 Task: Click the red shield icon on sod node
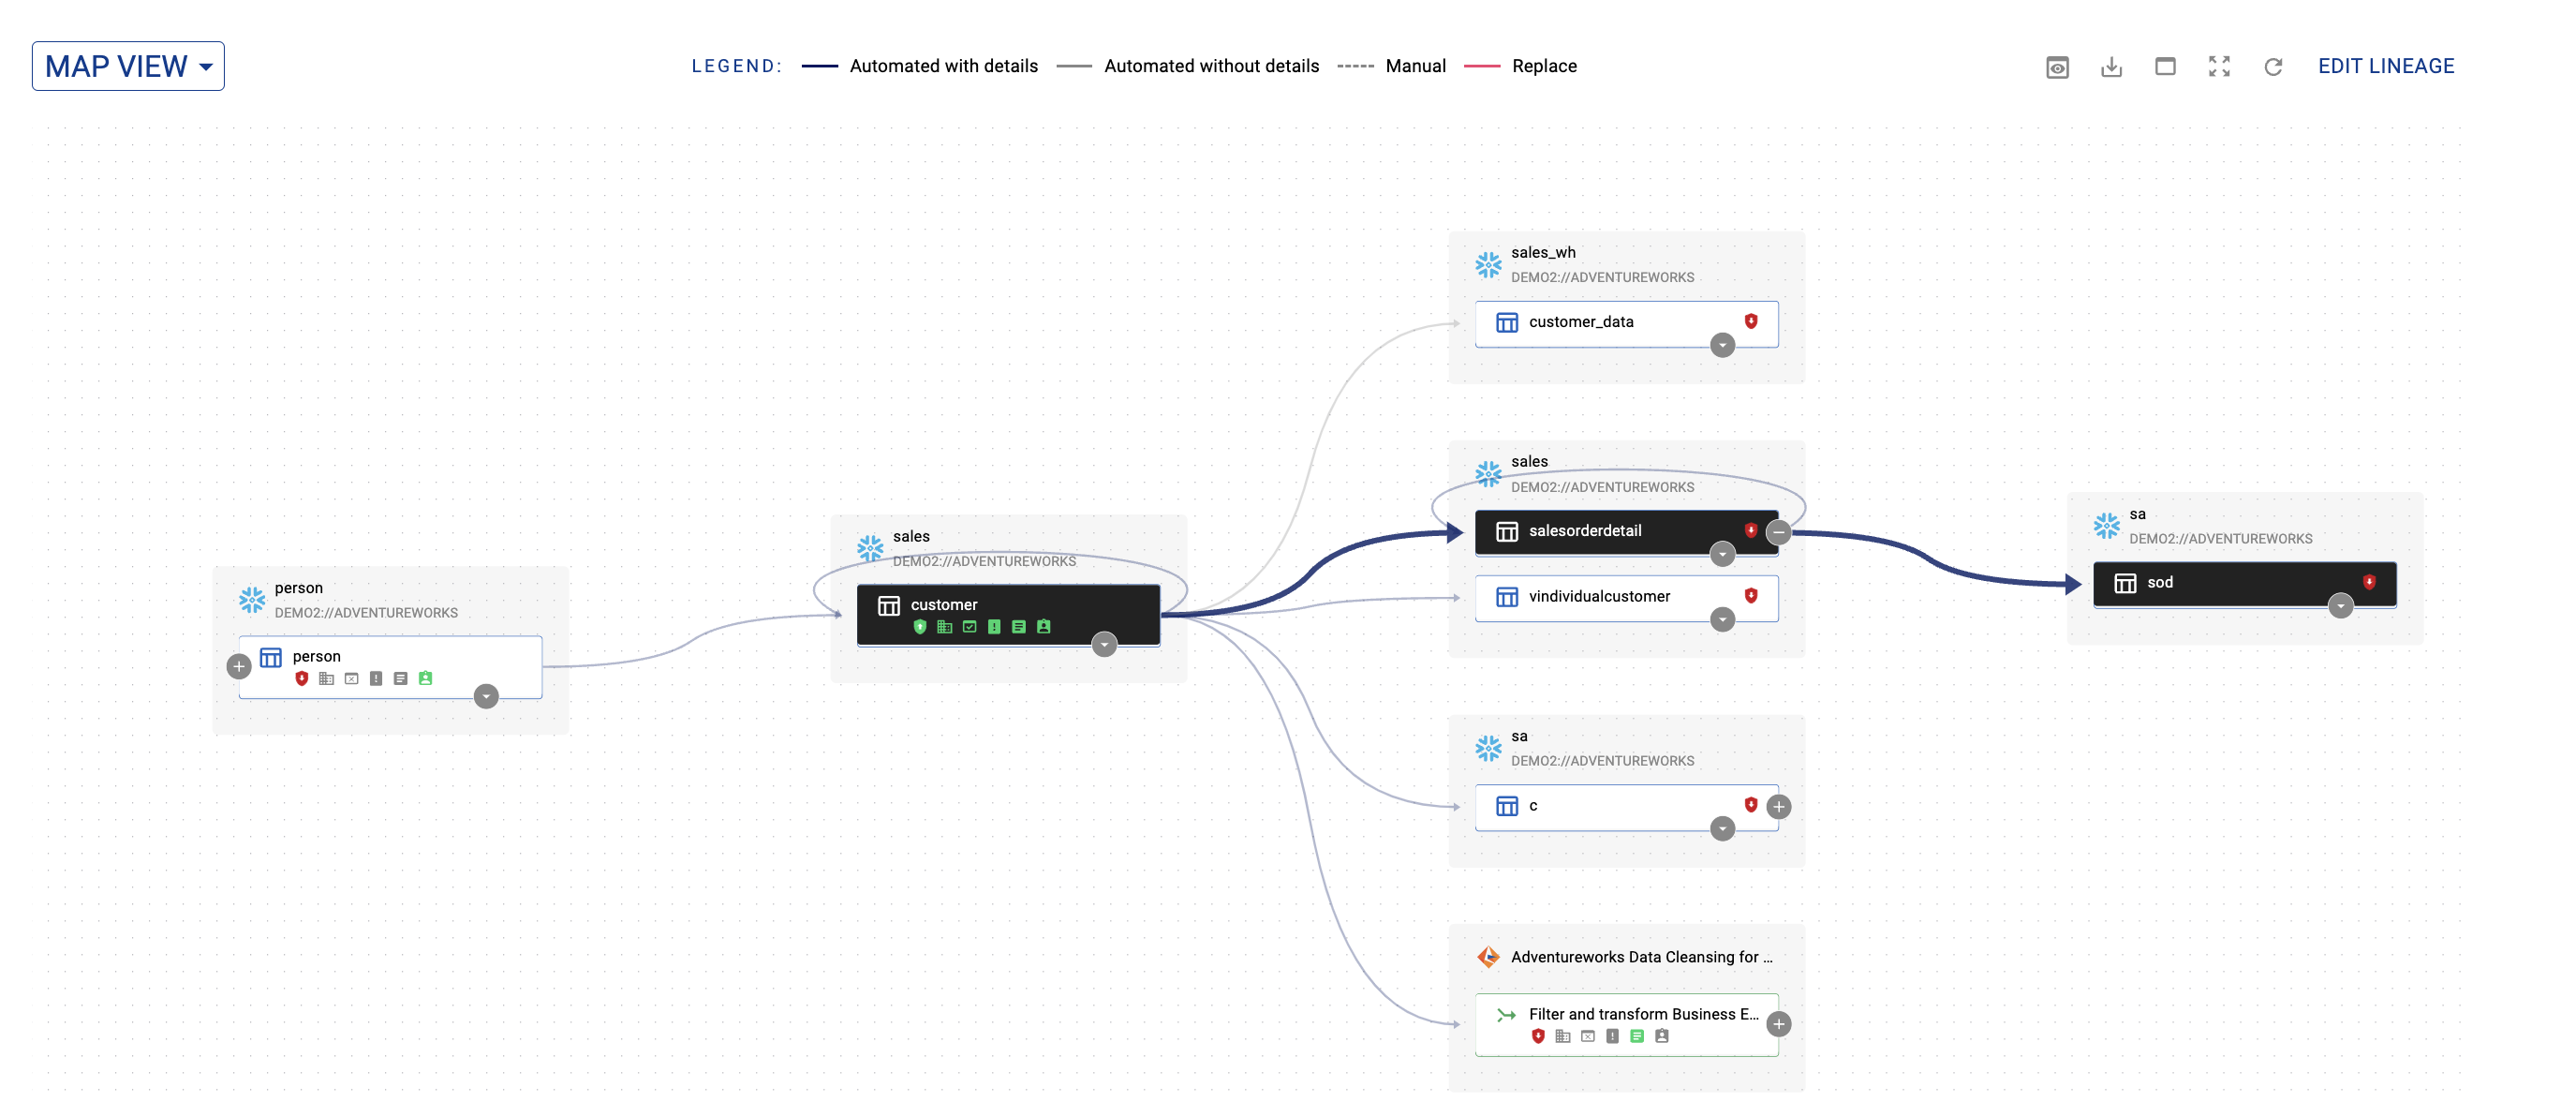(2368, 582)
